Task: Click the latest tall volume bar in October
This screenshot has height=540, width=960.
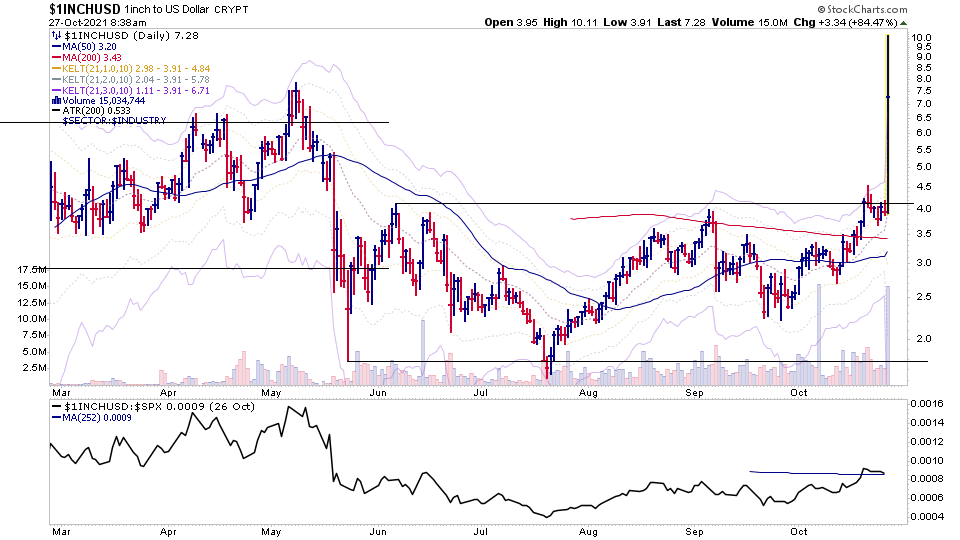Action: [888, 336]
